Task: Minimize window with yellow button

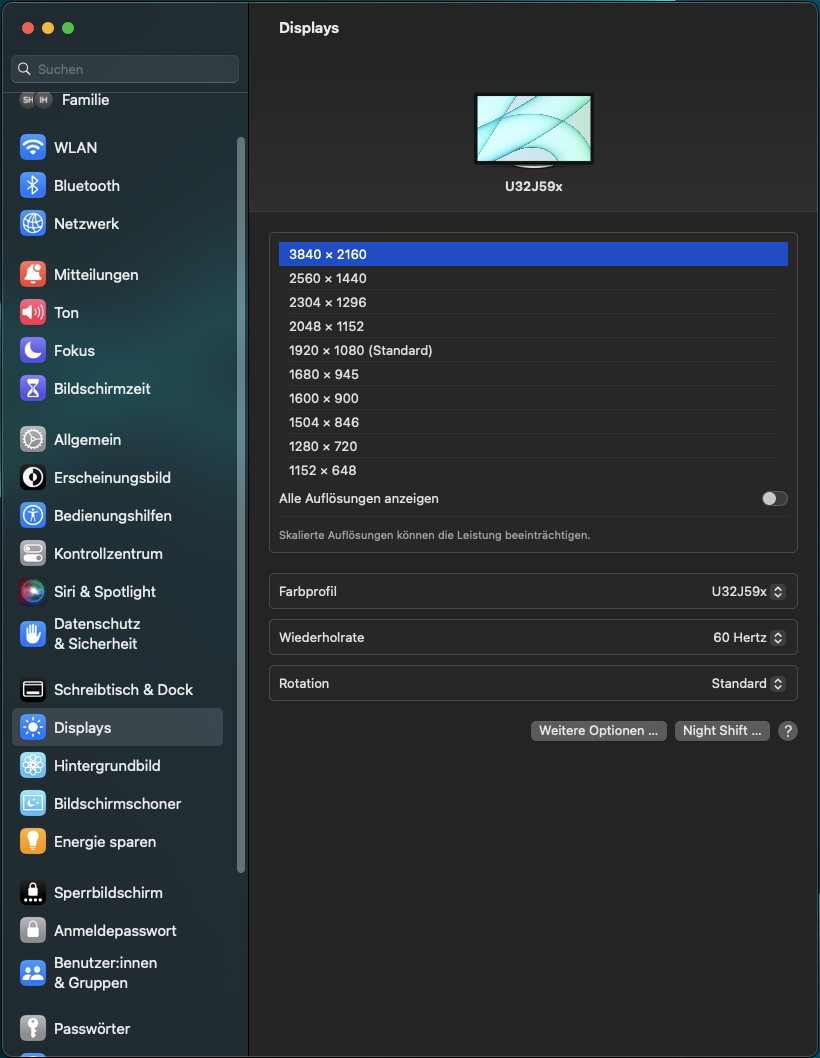Action: (x=48, y=28)
